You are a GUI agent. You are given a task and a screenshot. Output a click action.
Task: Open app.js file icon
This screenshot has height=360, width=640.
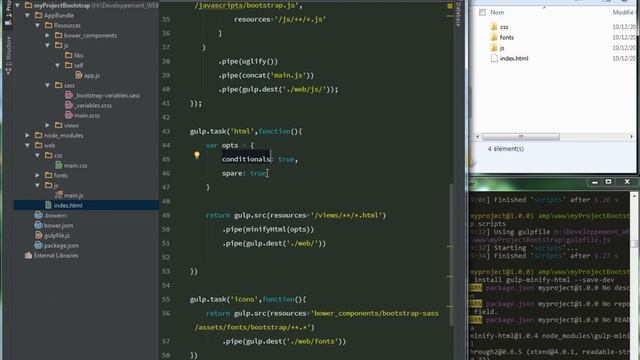tap(79, 75)
